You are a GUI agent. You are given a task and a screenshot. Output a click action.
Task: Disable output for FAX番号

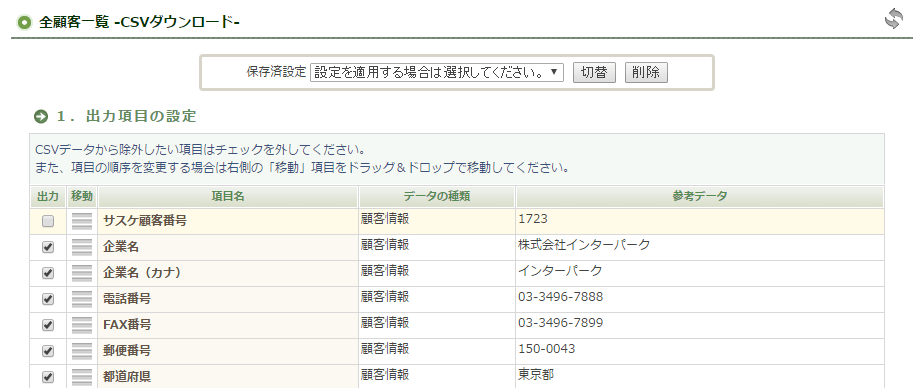click(x=48, y=324)
